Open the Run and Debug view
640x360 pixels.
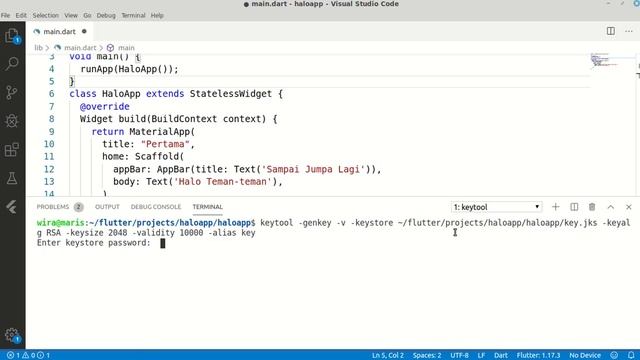point(12,120)
